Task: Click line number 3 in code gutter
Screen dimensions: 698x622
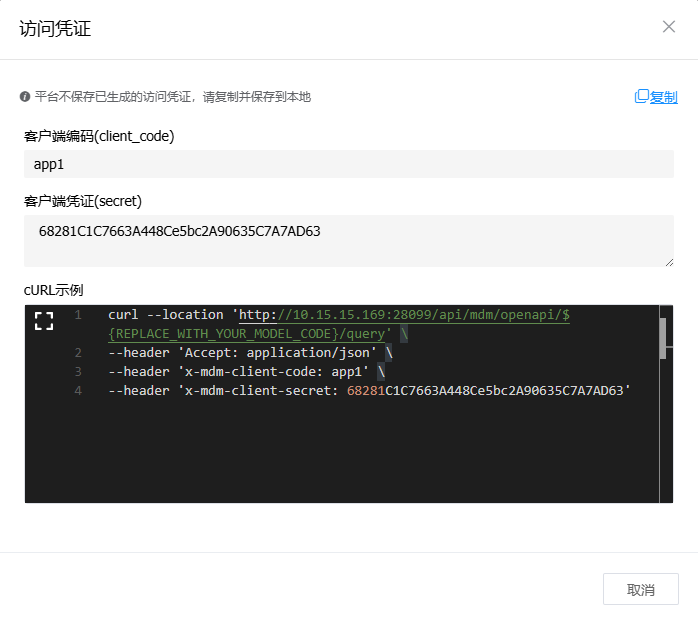Action: tap(77, 372)
